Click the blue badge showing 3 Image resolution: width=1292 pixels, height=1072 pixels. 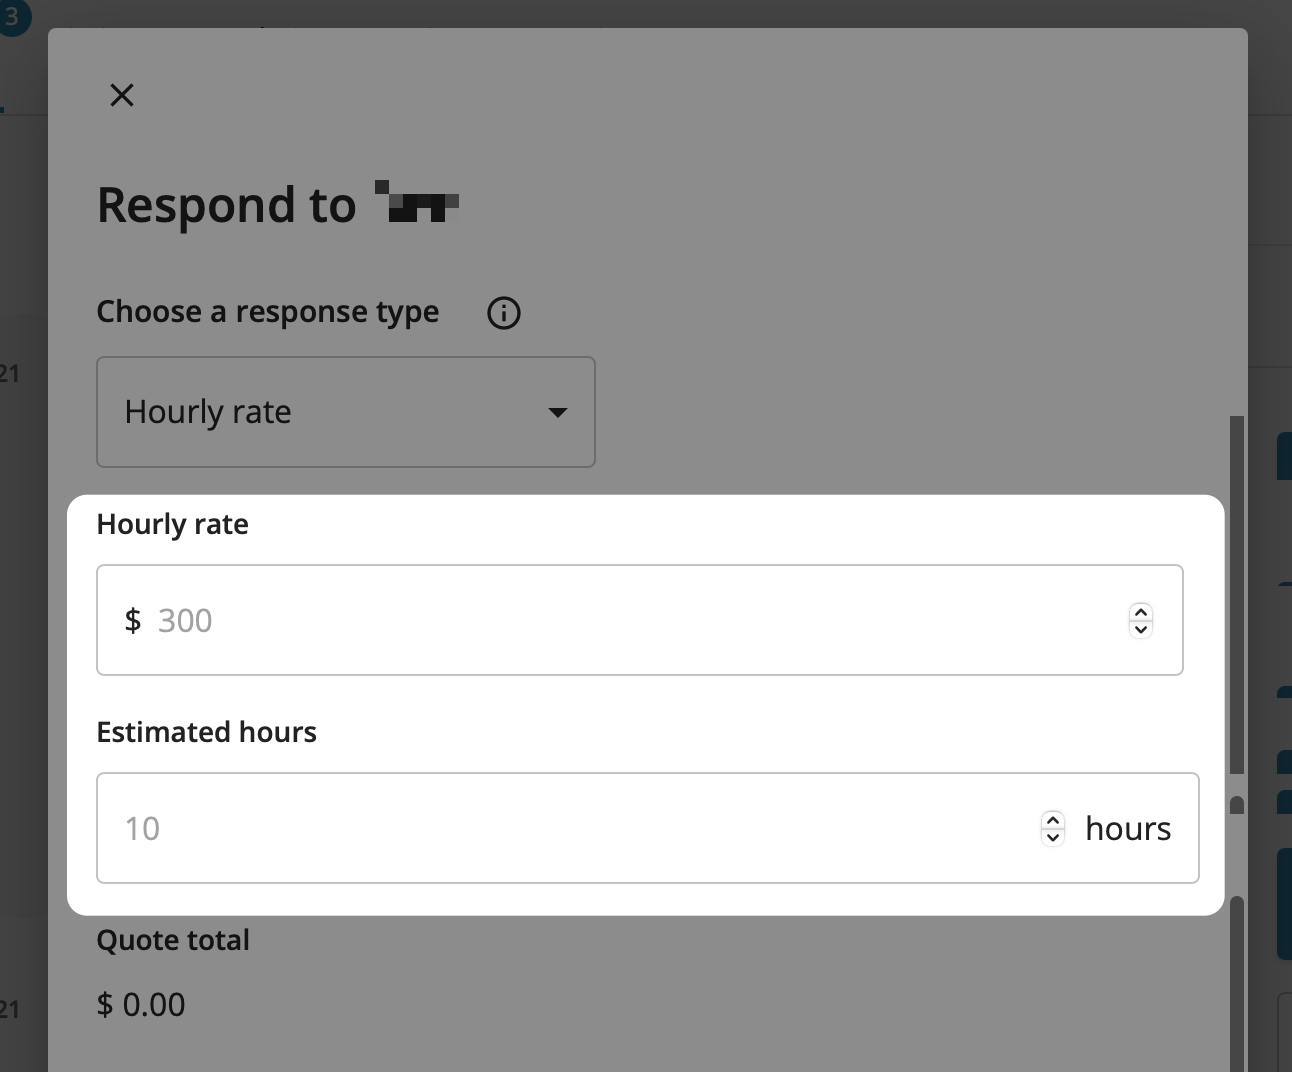pyautogui.click(x=12, y=17)
